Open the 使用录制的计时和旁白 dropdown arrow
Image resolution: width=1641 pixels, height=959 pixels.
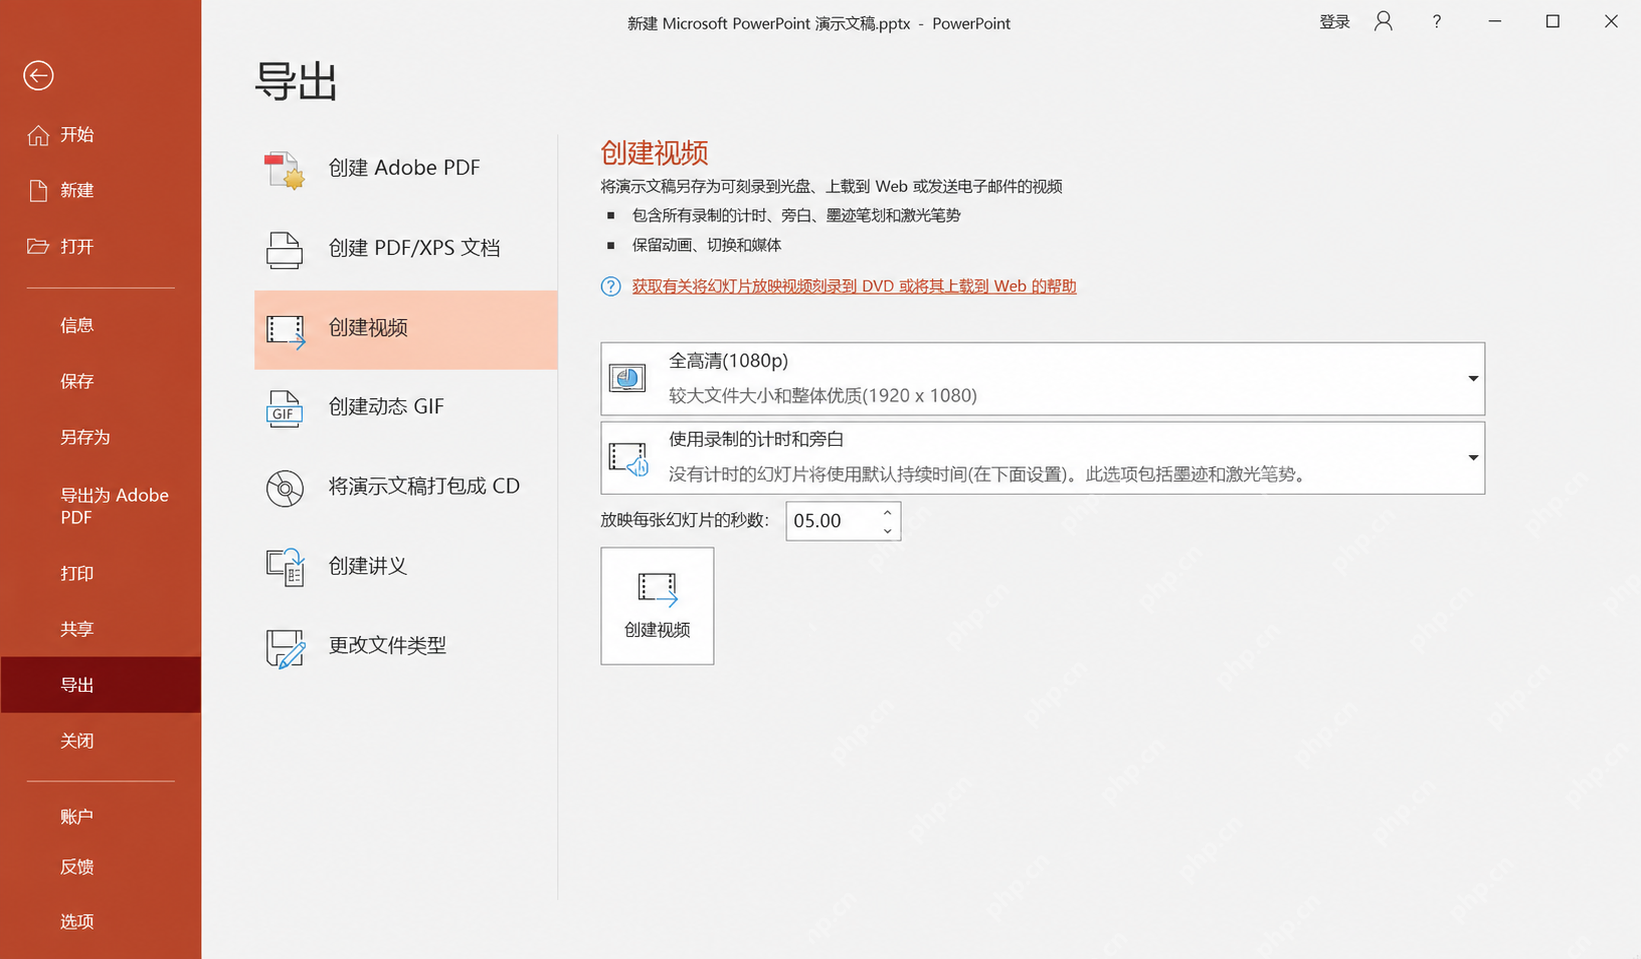click(x=1473, y=458)
